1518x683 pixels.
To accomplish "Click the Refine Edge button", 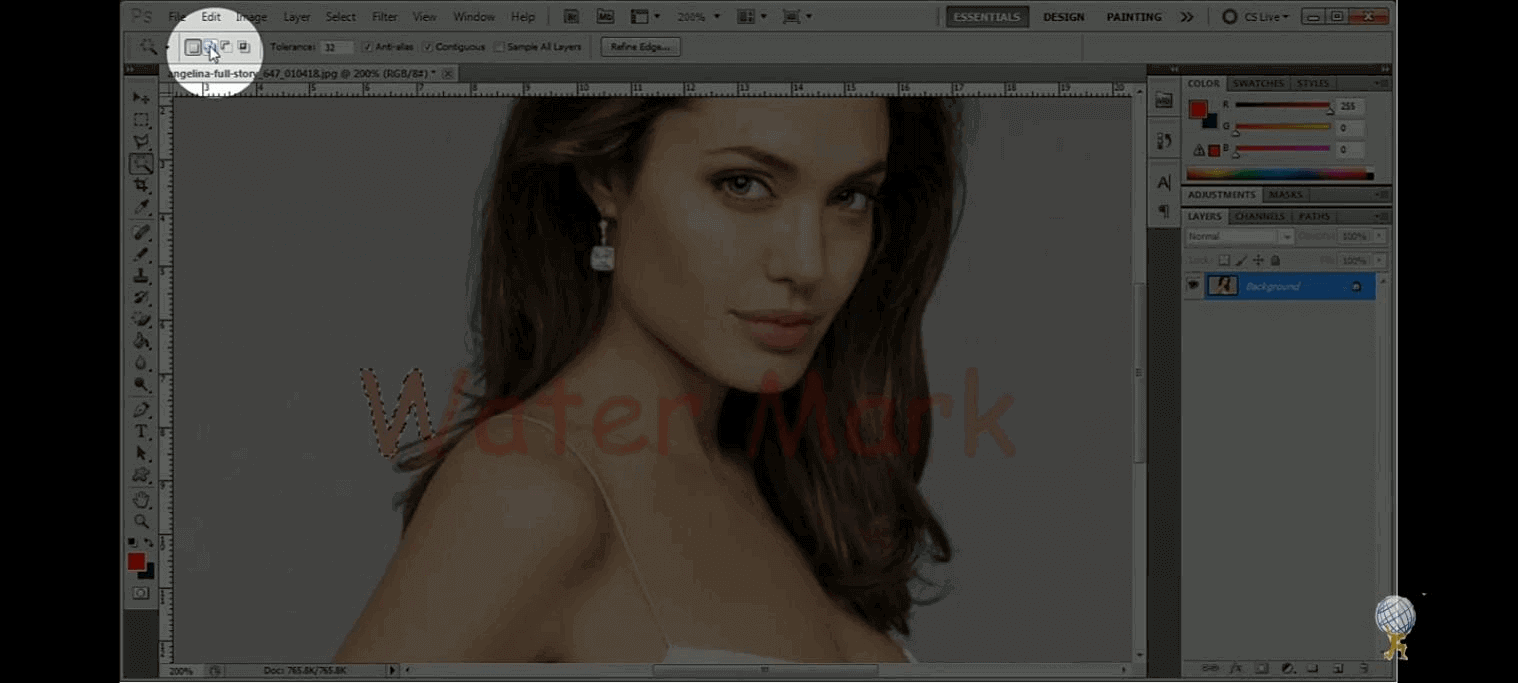I will pyautogui.click(x=640, y=47).
